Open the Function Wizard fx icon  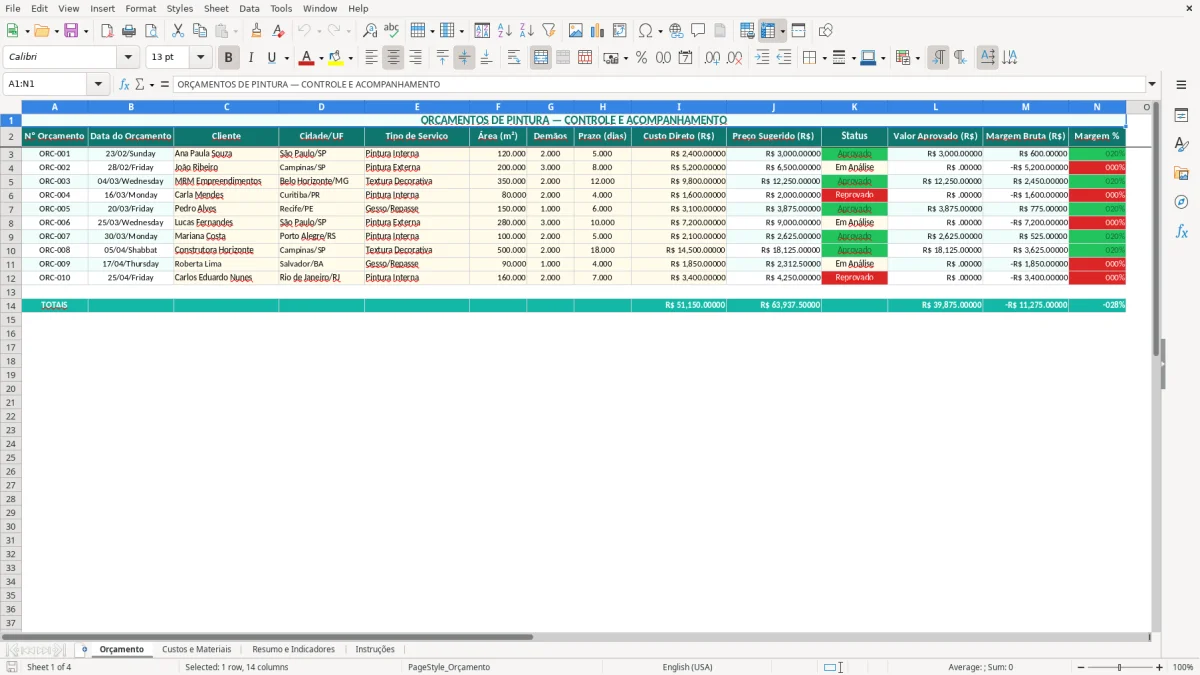[x=125, y=85]
